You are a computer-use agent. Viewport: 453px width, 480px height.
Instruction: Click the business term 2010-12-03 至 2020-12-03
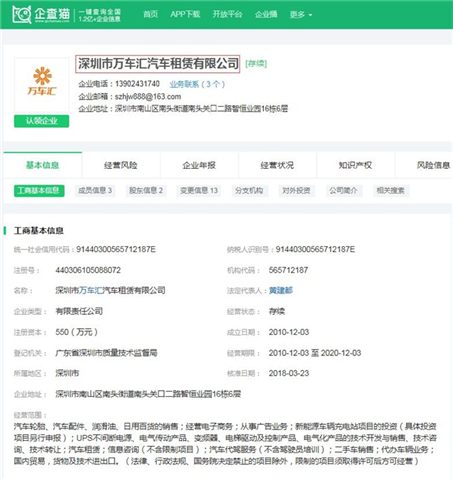pyautogui.click(x=315, y=353)
